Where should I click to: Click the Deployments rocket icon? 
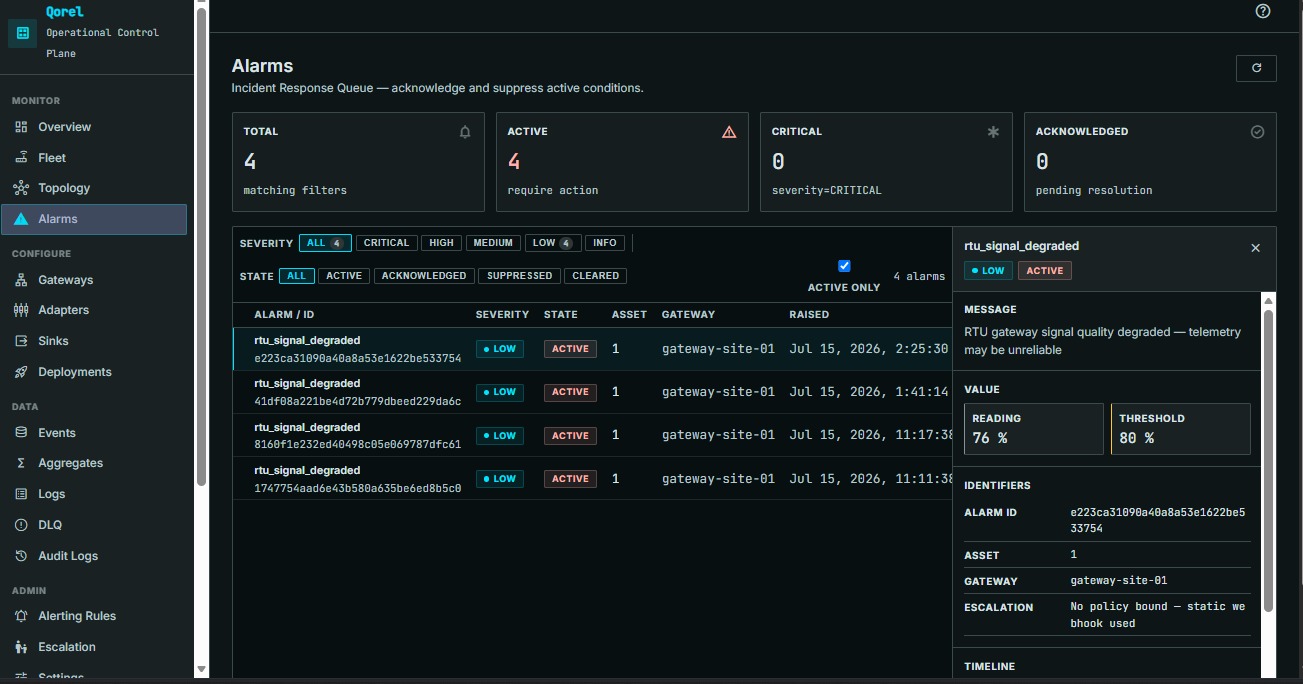pos(21,372)
